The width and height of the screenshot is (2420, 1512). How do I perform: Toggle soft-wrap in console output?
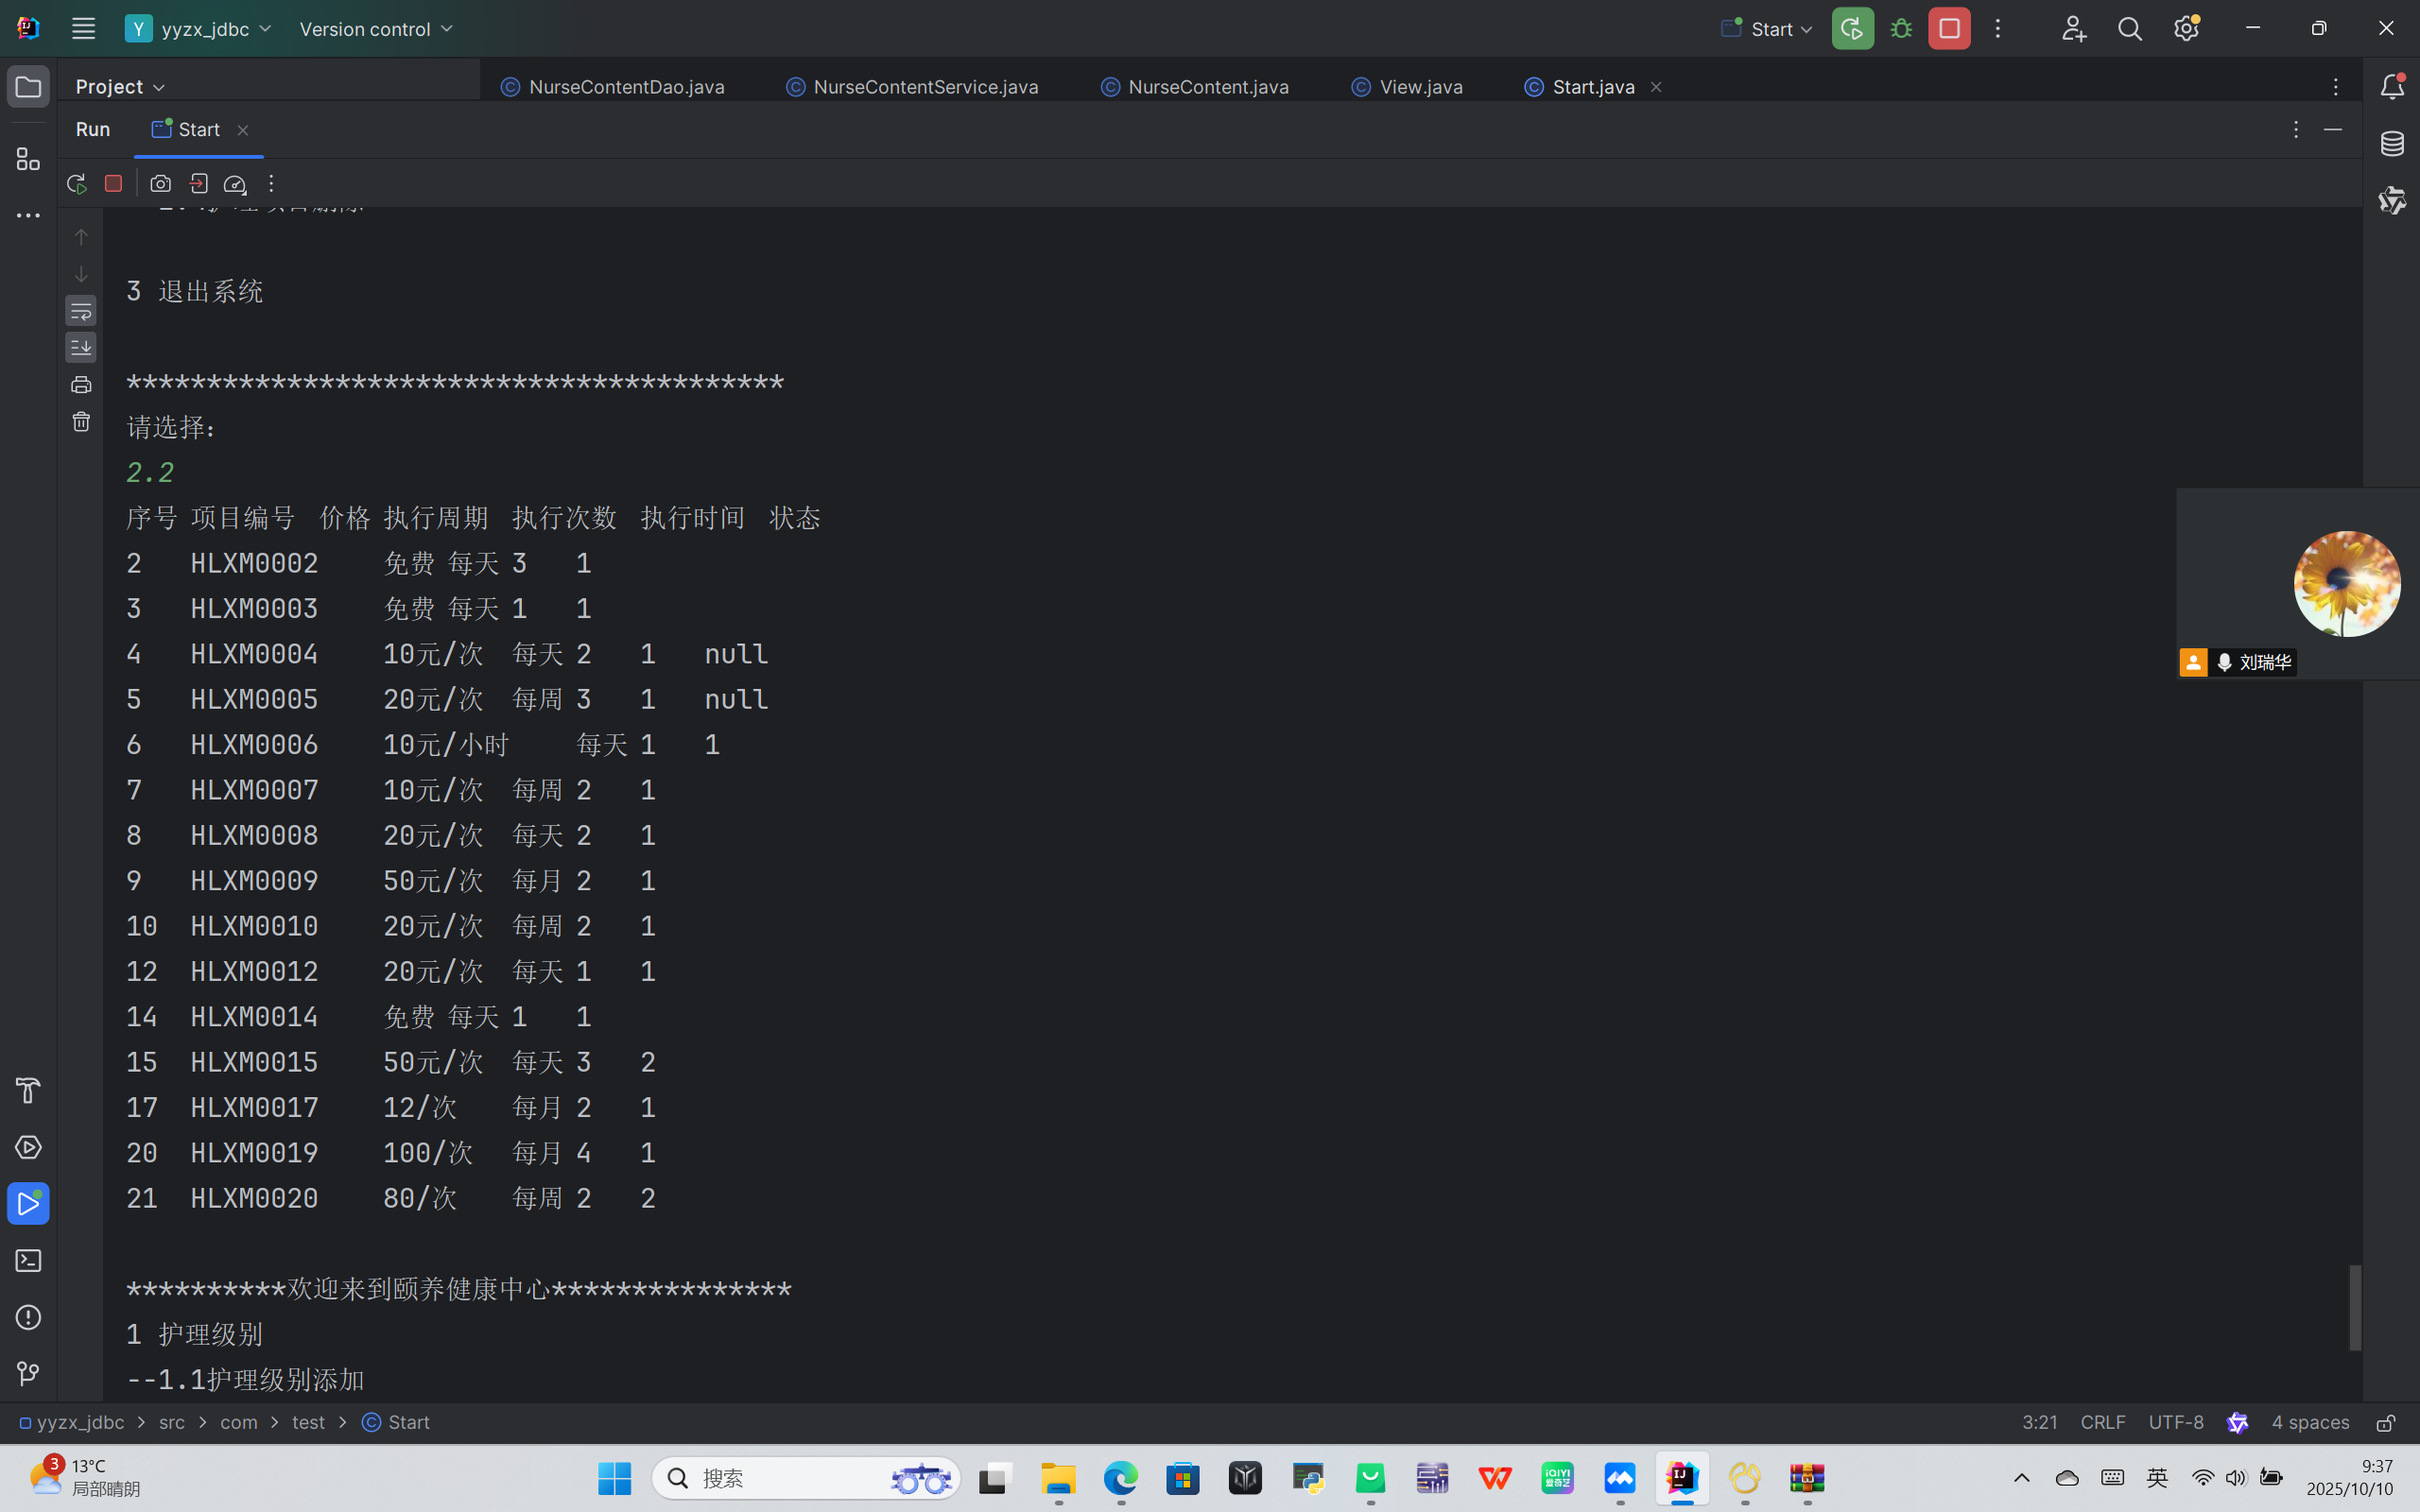(x=81, y=311)
